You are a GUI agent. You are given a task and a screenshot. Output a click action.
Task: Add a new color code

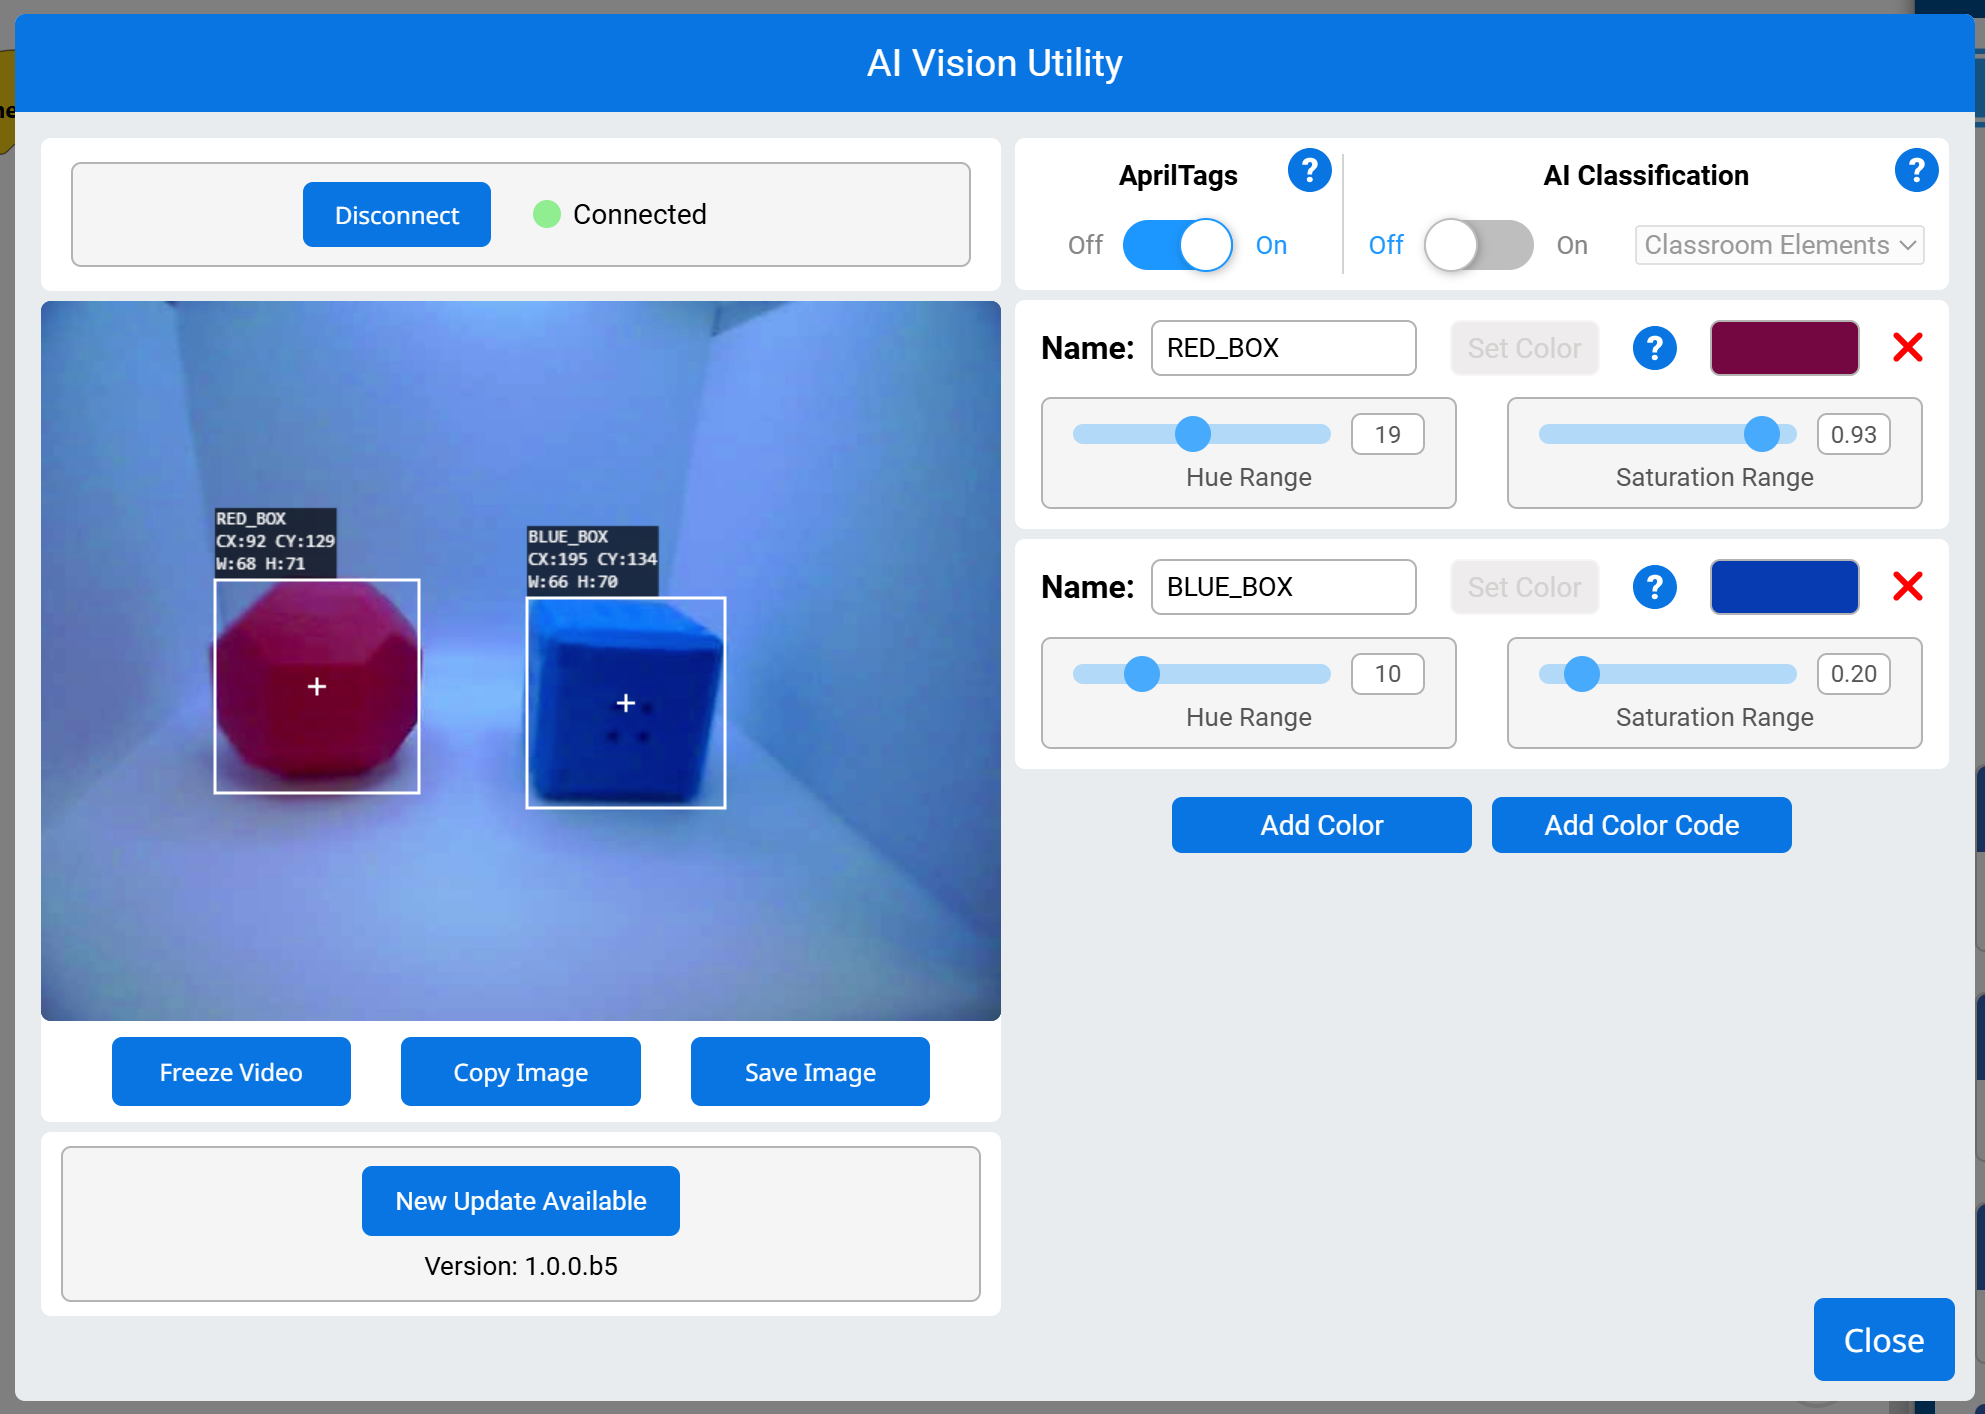pos(1641,825)
